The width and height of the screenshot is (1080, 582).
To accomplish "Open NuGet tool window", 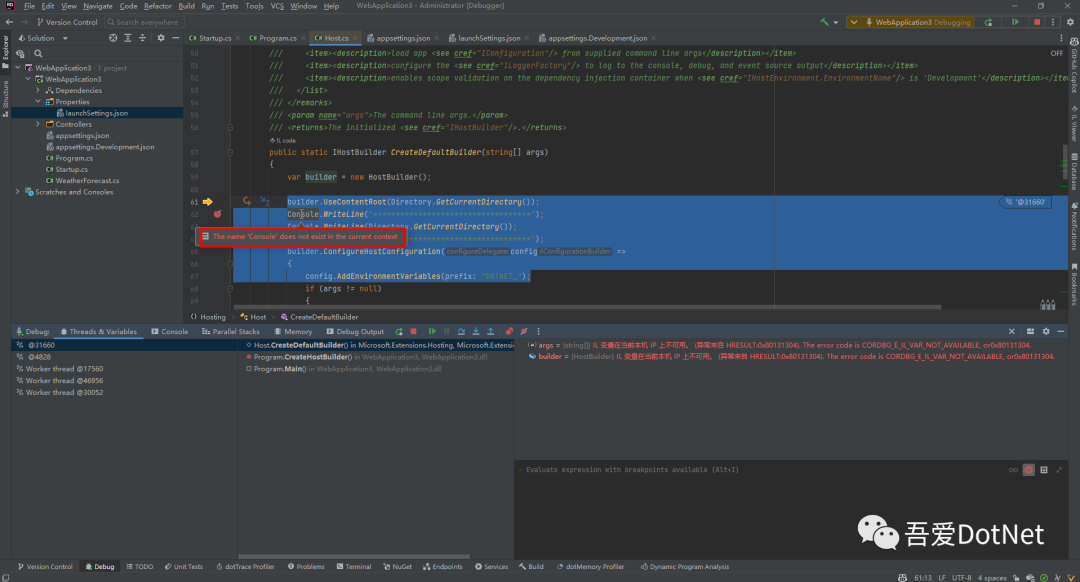I will (x=397, y=566).
